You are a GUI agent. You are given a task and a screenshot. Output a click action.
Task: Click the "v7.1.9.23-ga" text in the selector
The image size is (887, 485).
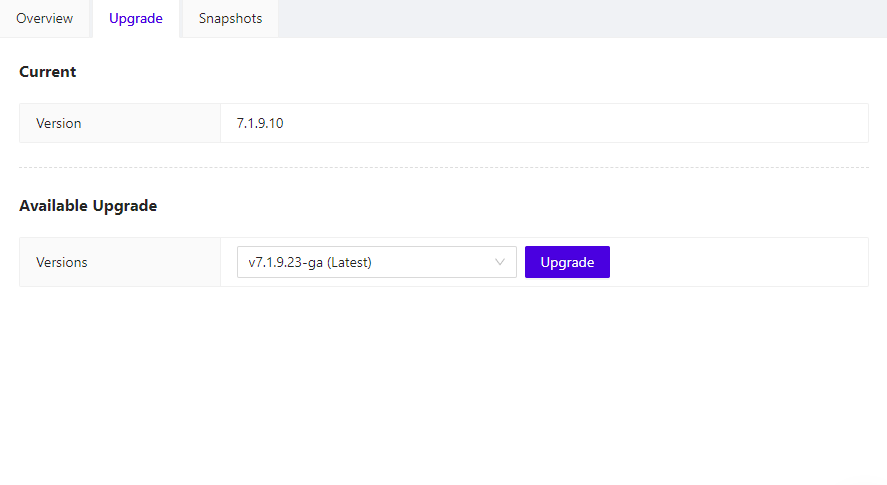pyautogui.click(x=286, y=263)
